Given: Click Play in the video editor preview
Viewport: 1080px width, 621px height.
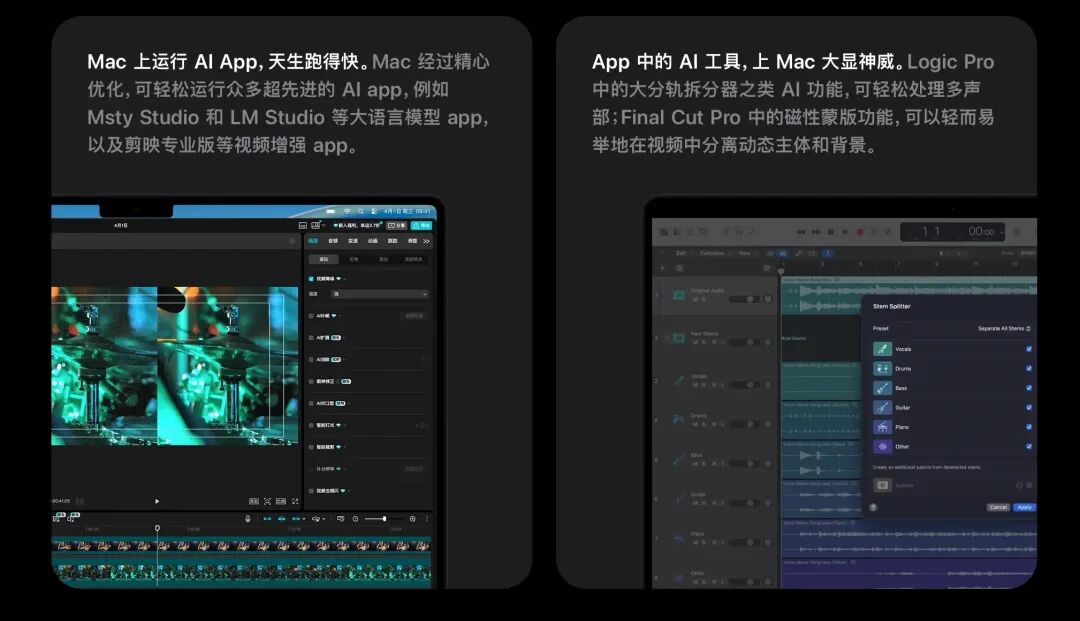Looking at the screenshot, I should pyautogui.click(x=157, y=501).
